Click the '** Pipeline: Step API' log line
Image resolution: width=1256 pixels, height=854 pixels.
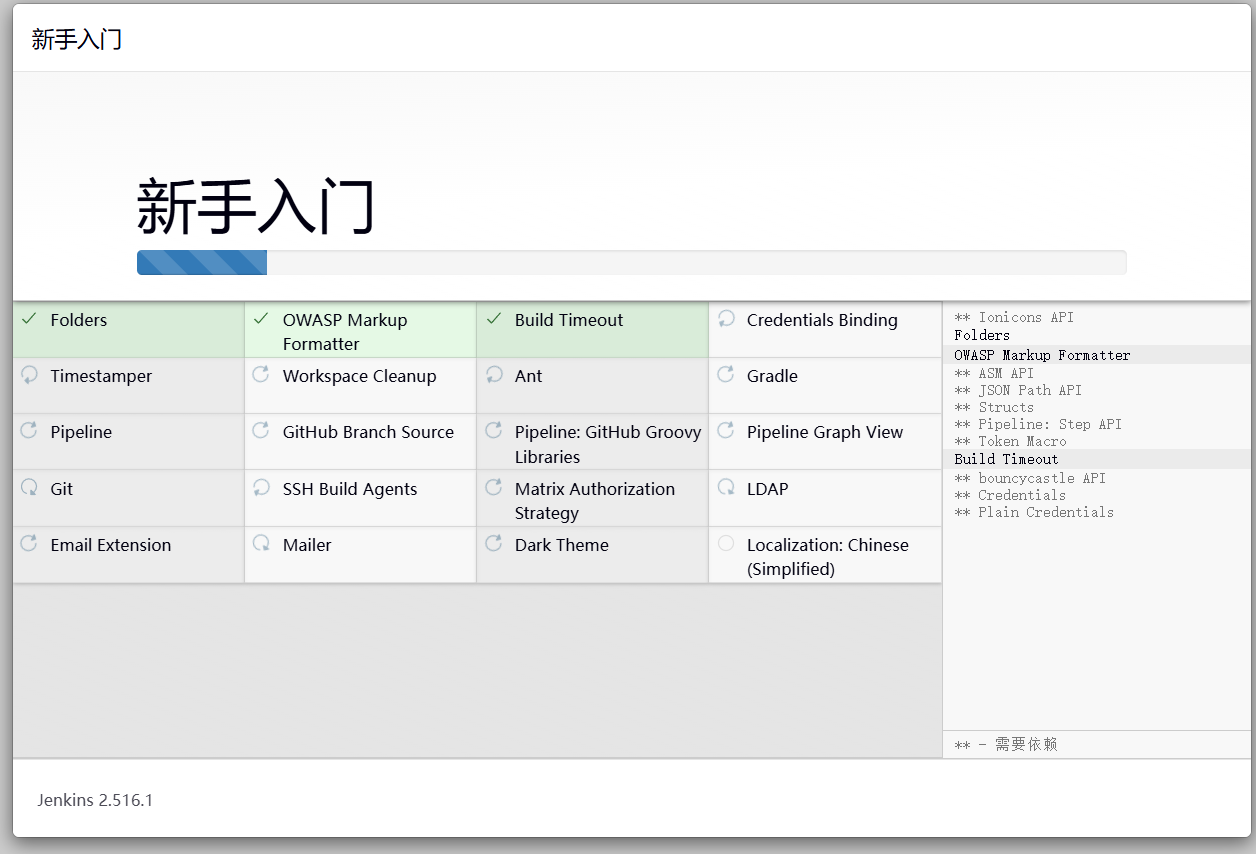click(x=1038, y=424)
